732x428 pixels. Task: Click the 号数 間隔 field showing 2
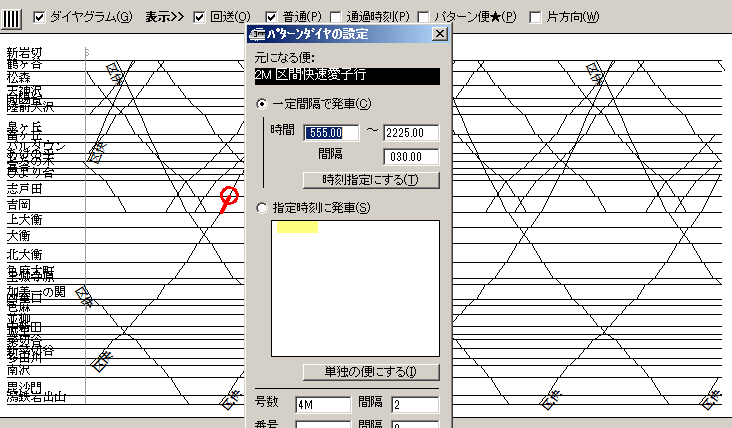click(x=414, y=405)
